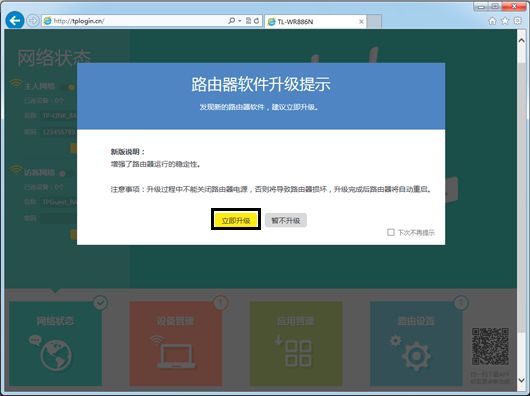The width and height of the screenshot is (530, 396).
Task: Check the 下次不再提示 checkbox
Action: (390, 232)
